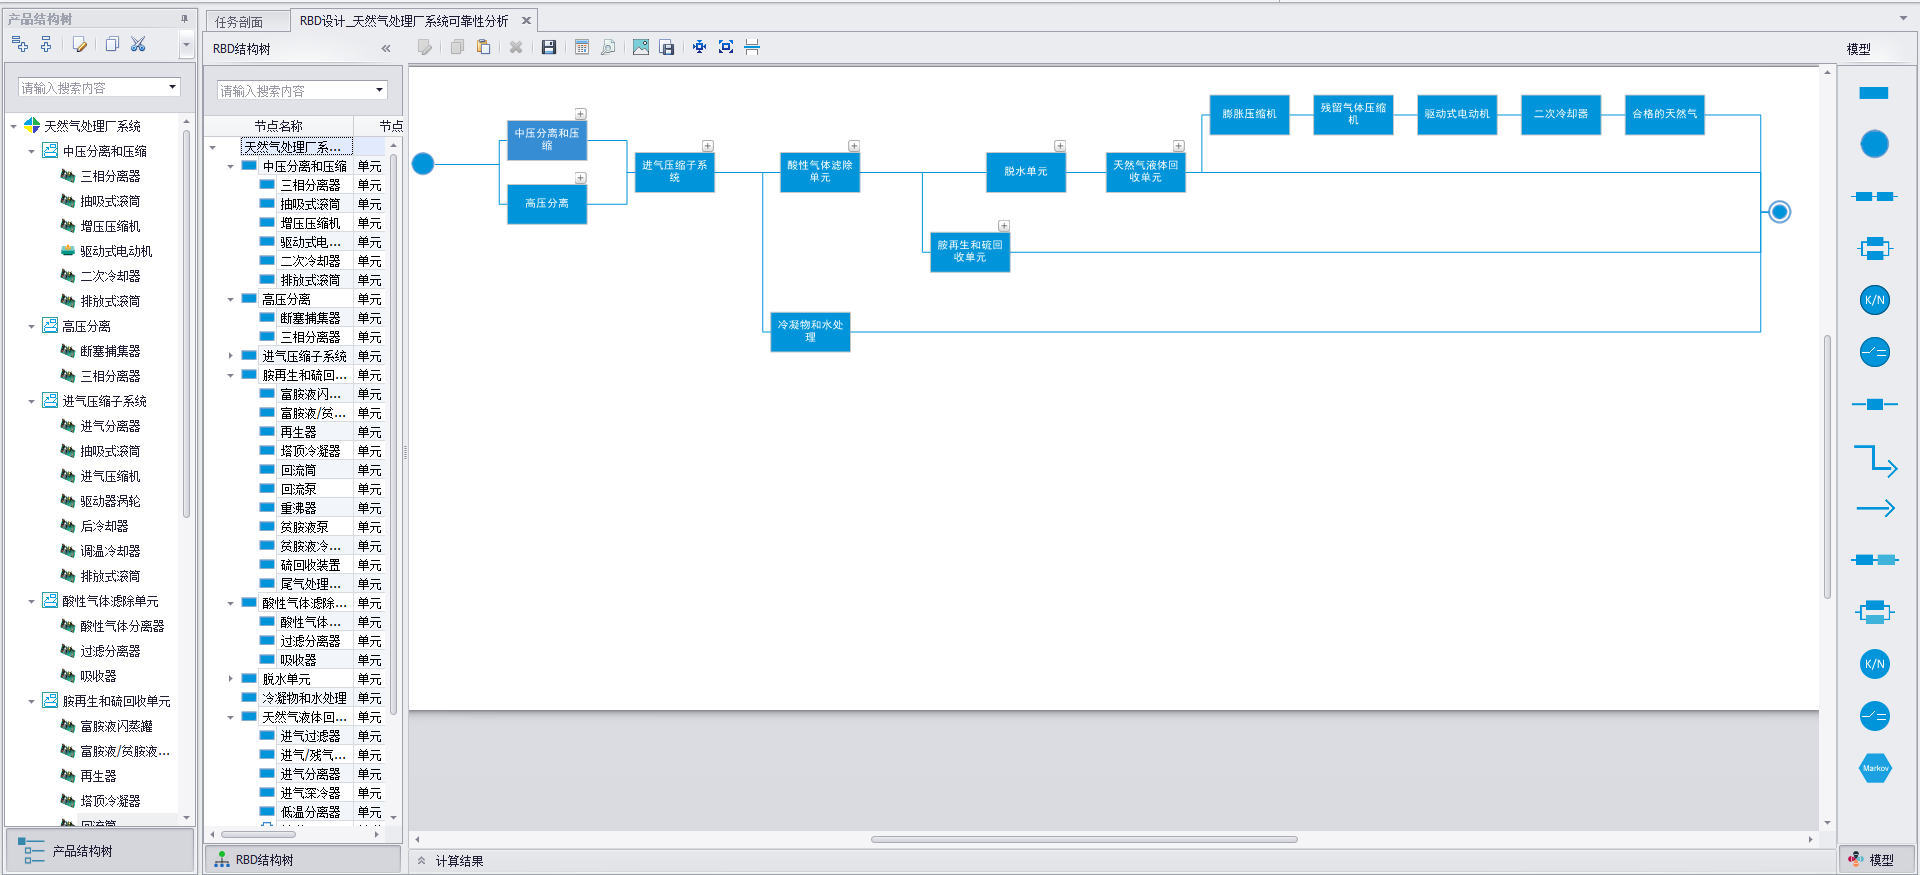The width and height of the screenshot is (1920, 875).
Task: Select the single block on line shape in palette
Action: point(1875,404)
